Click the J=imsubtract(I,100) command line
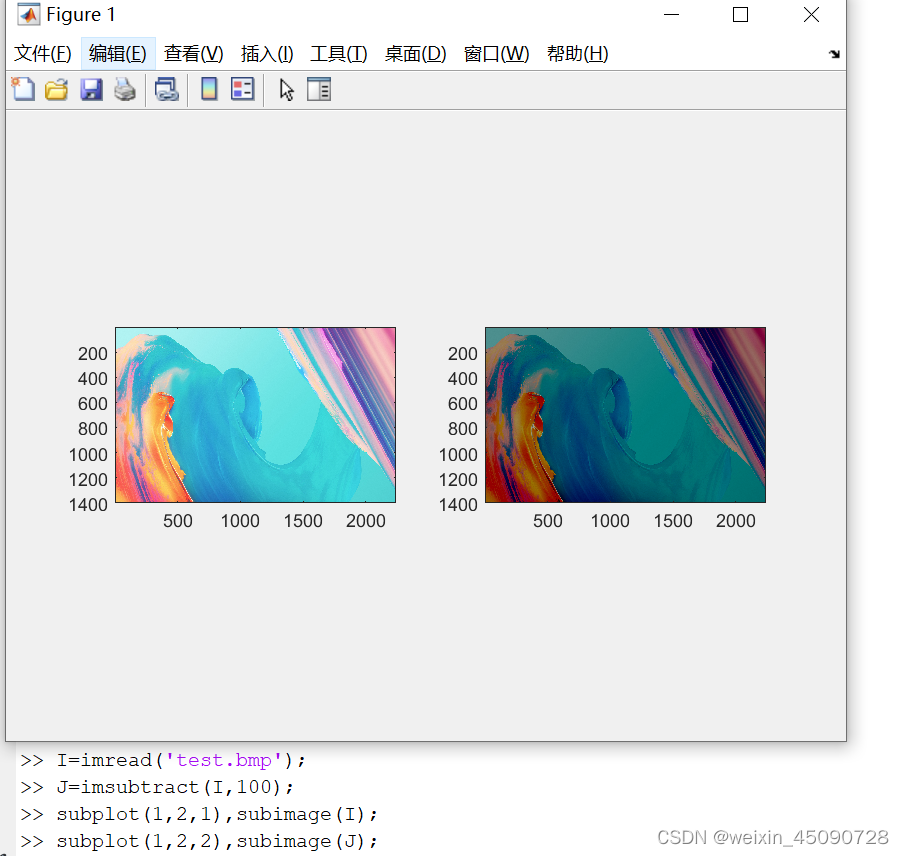The height and width of the screenshot is (856, 904). pyautogui.click(x=175, y=787)
